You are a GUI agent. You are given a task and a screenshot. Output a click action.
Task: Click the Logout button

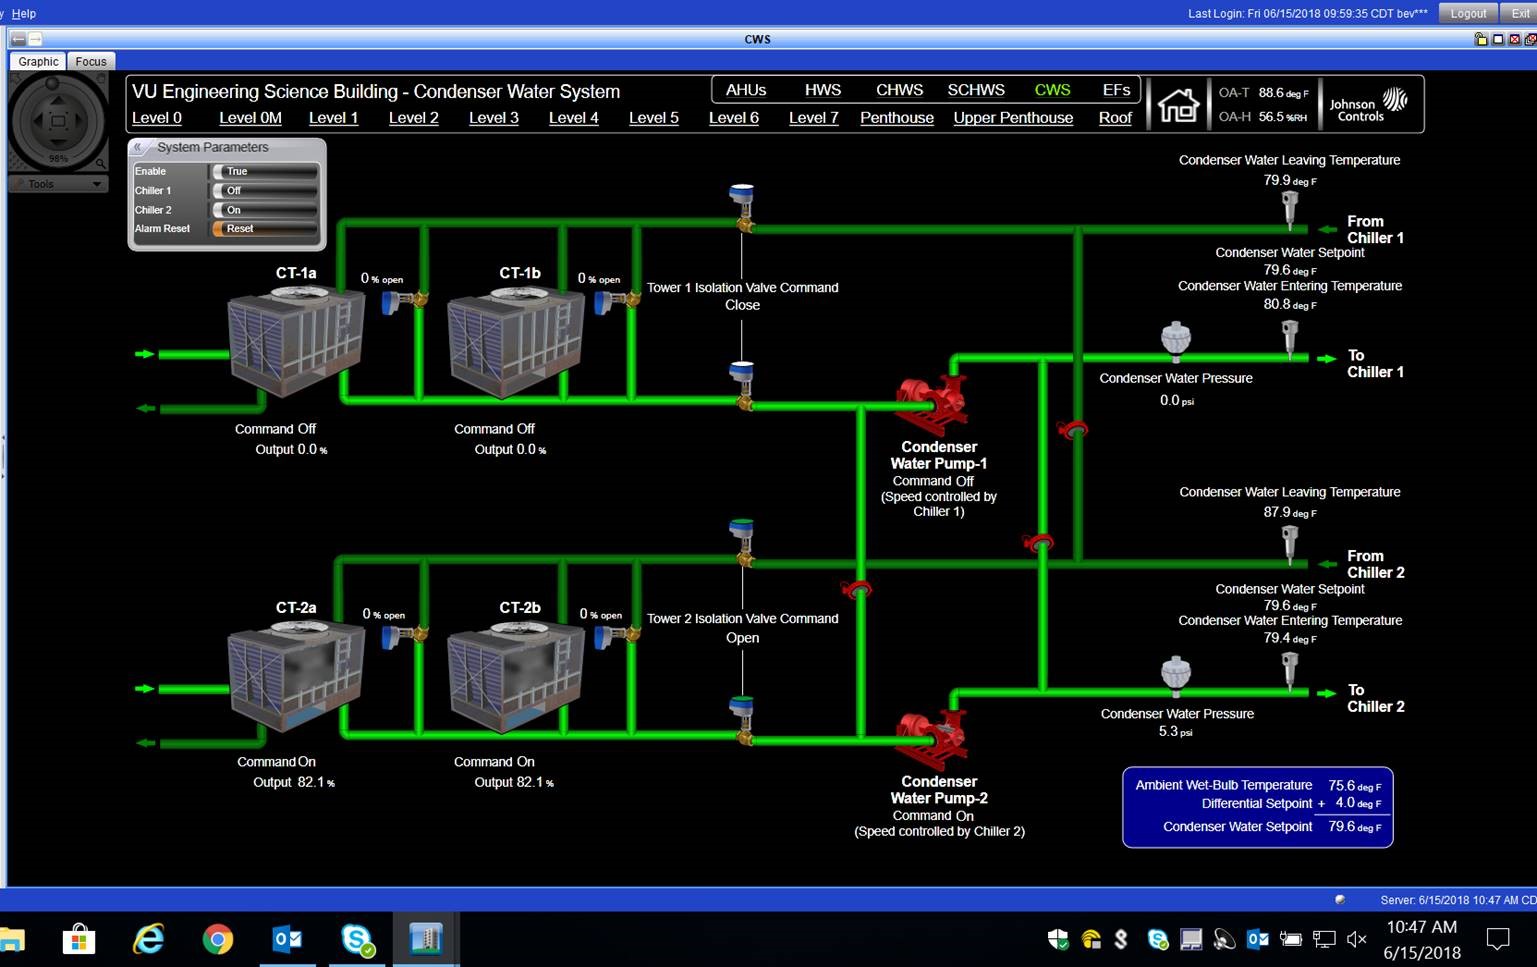click(x=1468, y=13)
